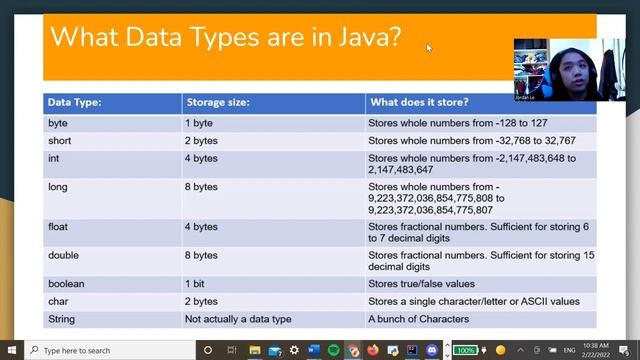The width and height of the screenshot is (640, 360).
Task: Click the 'What does it store?' header
Action: [419, 102]
